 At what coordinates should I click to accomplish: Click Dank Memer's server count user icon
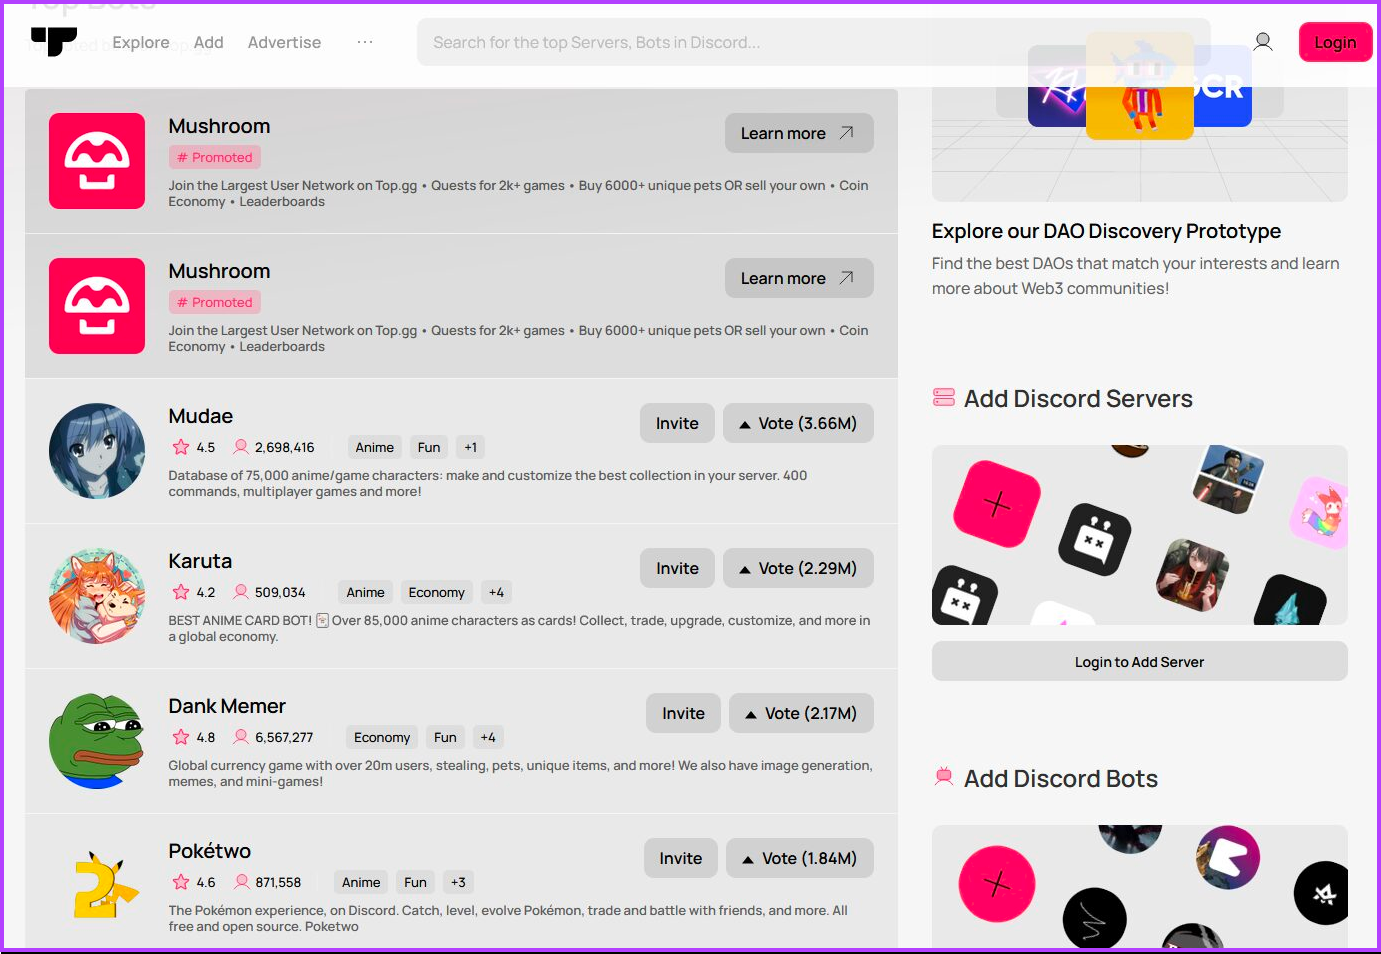click(x=241, y=737)
